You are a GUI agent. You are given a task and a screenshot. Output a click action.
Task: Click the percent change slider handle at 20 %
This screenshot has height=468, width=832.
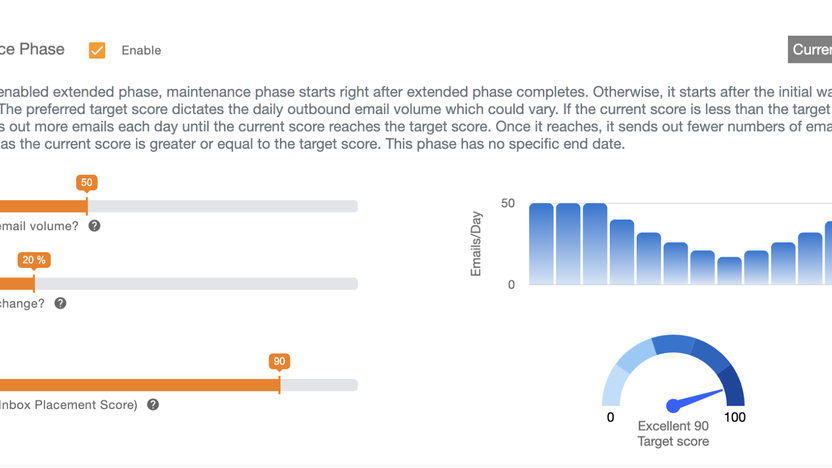point(34,283)
